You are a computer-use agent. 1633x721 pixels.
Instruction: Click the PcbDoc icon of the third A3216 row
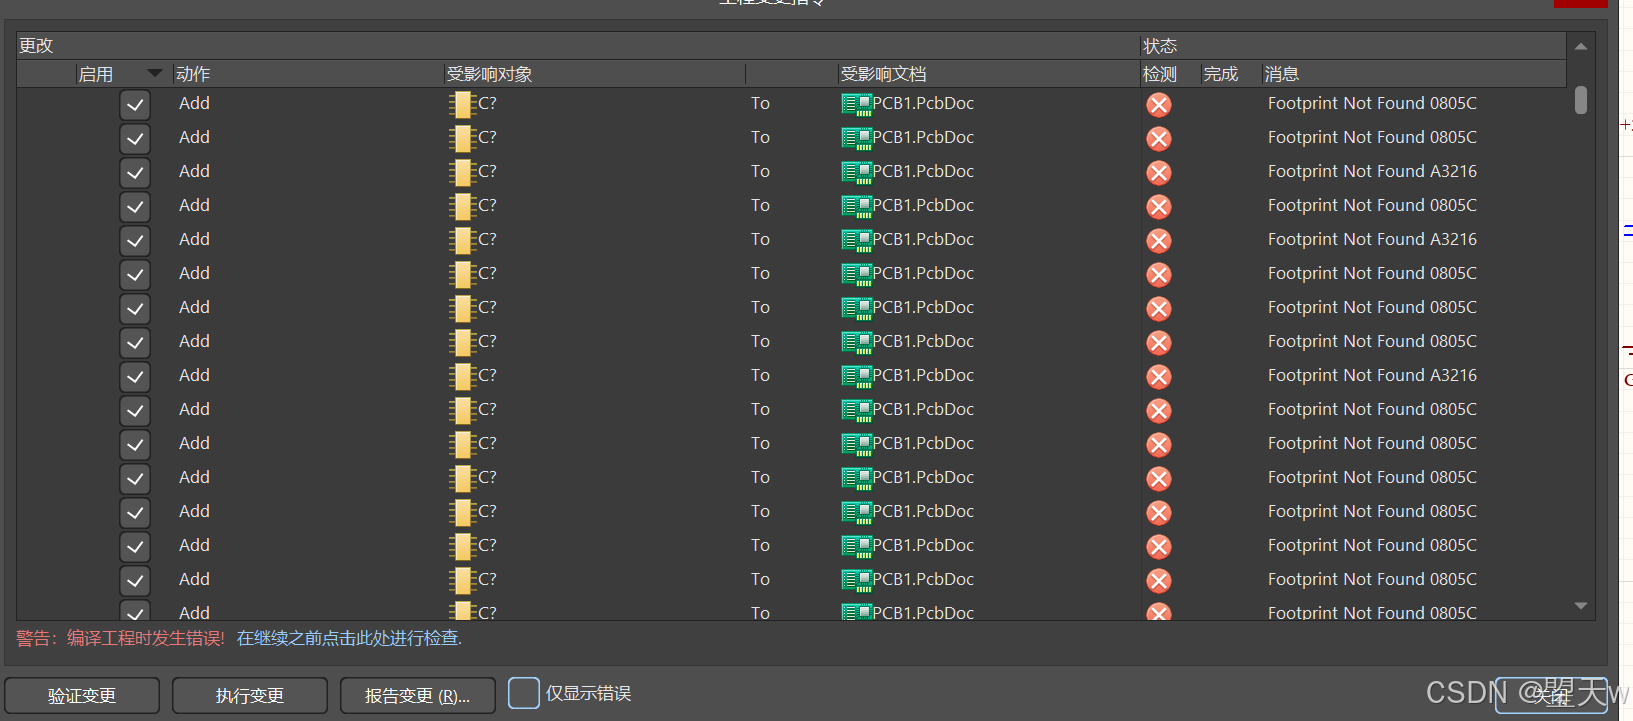coord(856,376)
